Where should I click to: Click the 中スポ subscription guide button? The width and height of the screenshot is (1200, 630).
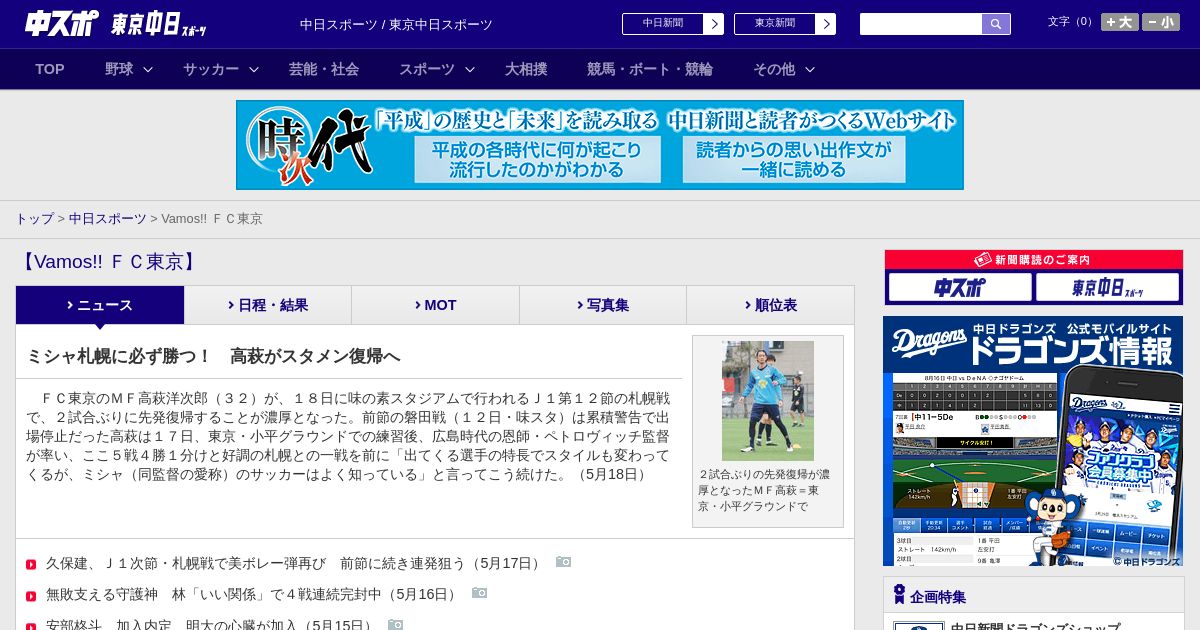point(960,288)
